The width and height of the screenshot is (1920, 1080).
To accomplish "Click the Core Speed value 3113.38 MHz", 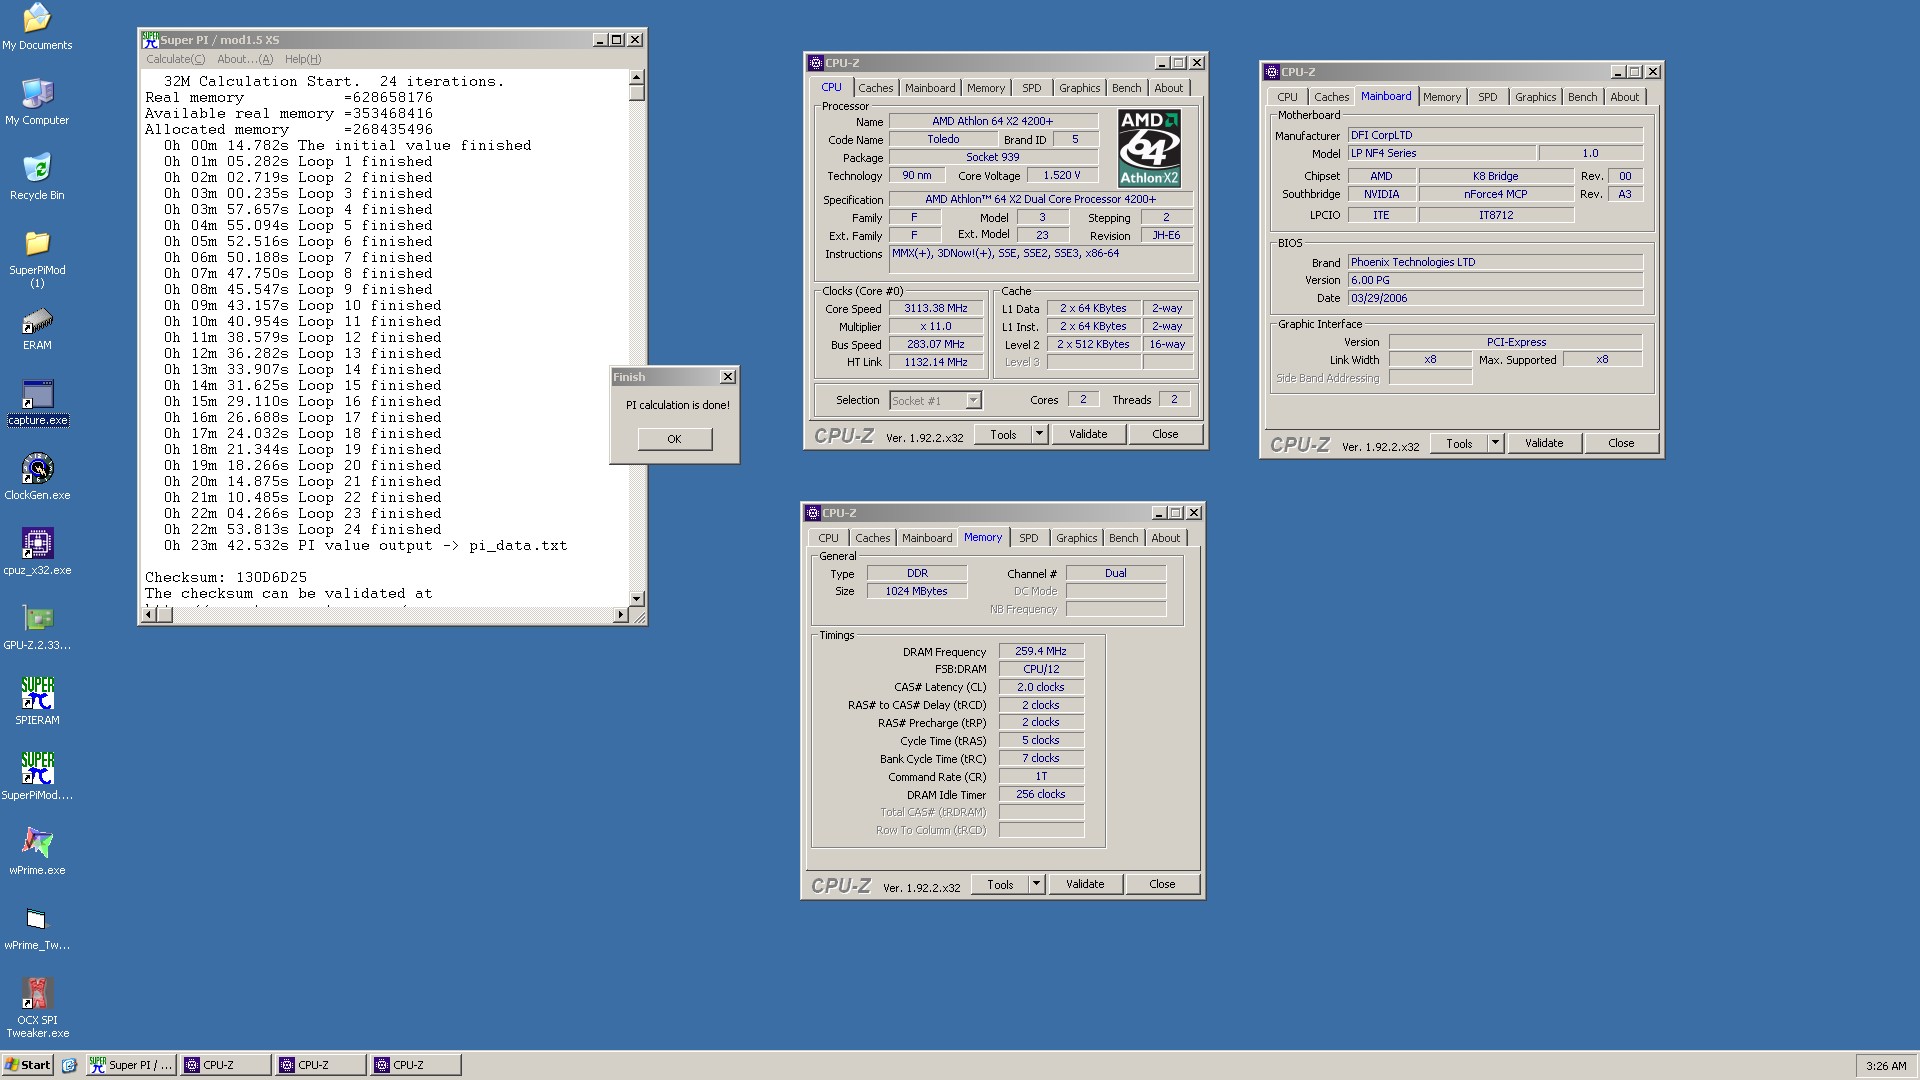I will 936,309.
